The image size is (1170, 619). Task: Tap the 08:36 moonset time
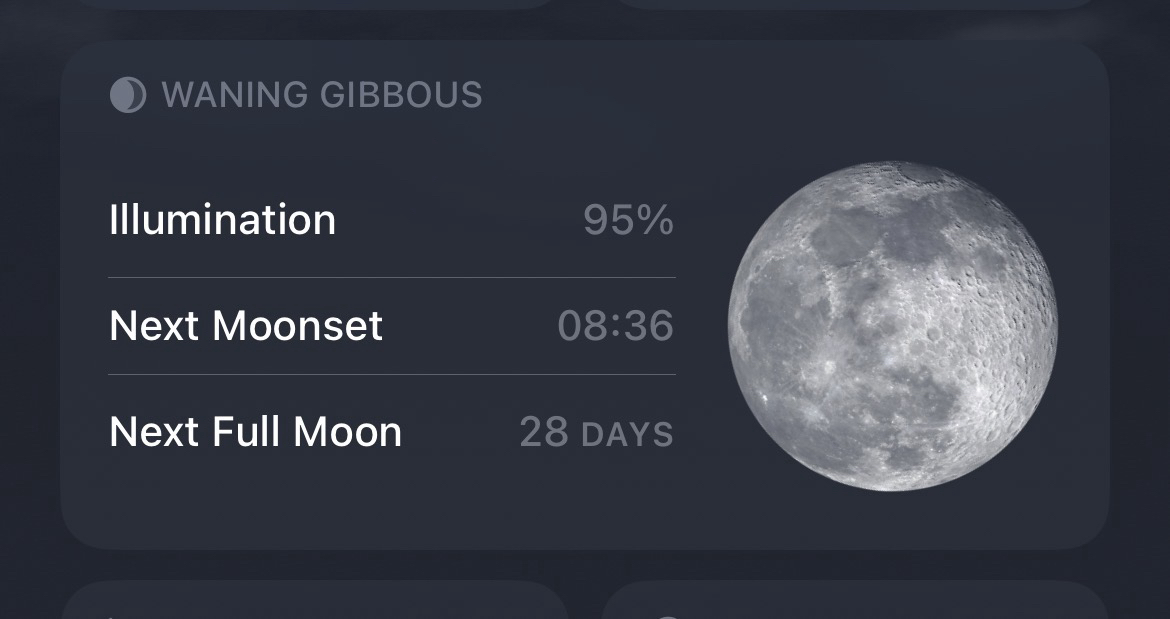[x=615, y=326]
